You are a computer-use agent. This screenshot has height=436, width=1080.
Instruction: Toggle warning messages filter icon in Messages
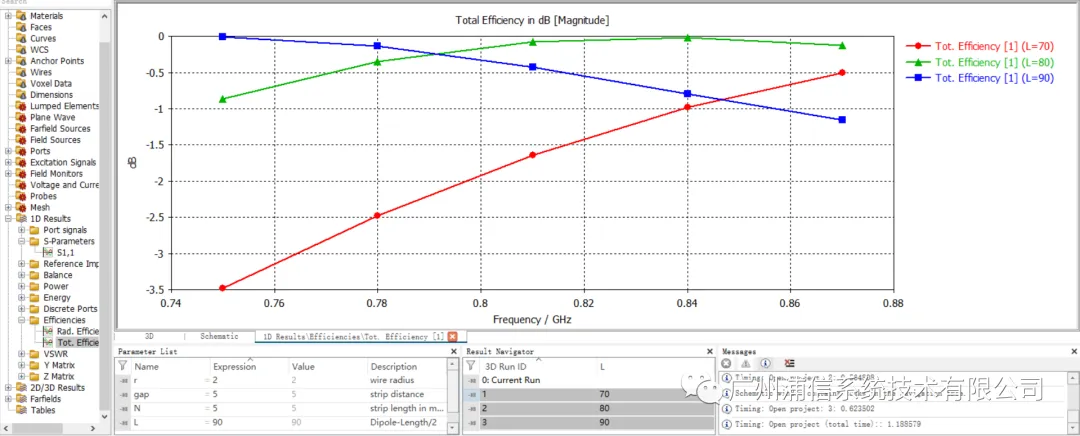745,363
